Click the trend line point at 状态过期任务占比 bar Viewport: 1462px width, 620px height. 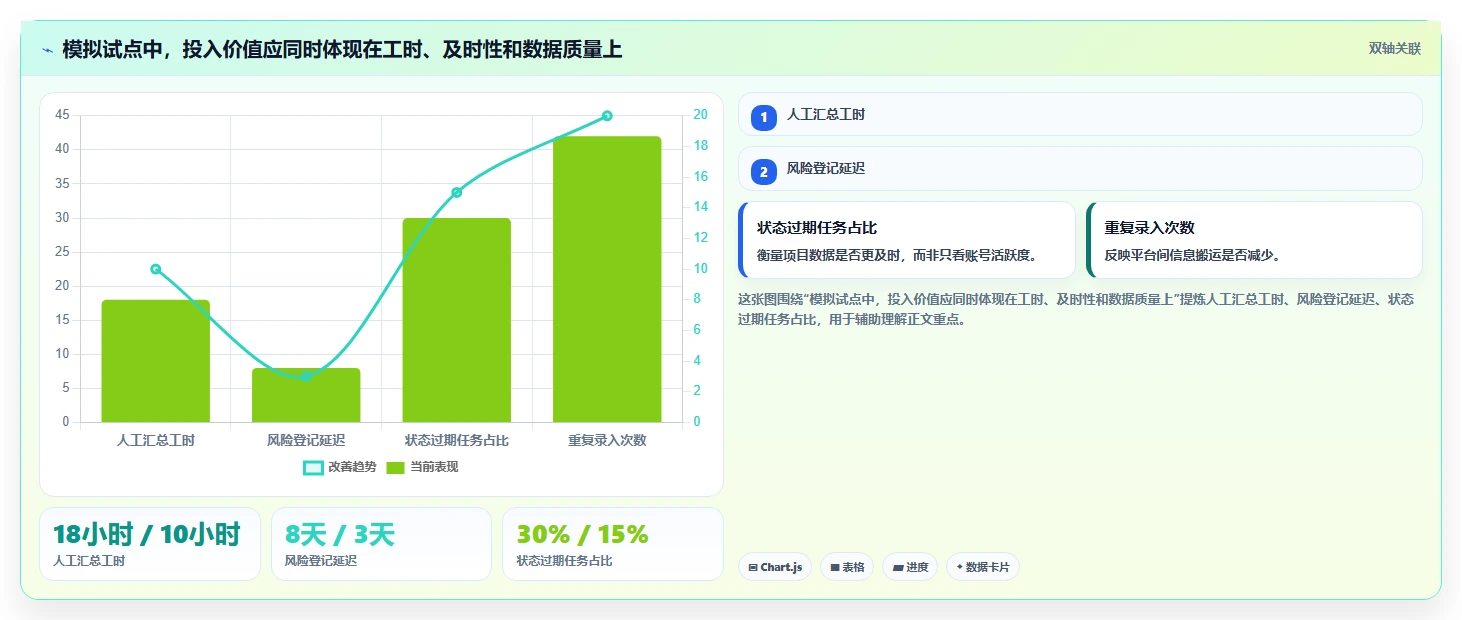pyautogui.click(x=457, y=192)
